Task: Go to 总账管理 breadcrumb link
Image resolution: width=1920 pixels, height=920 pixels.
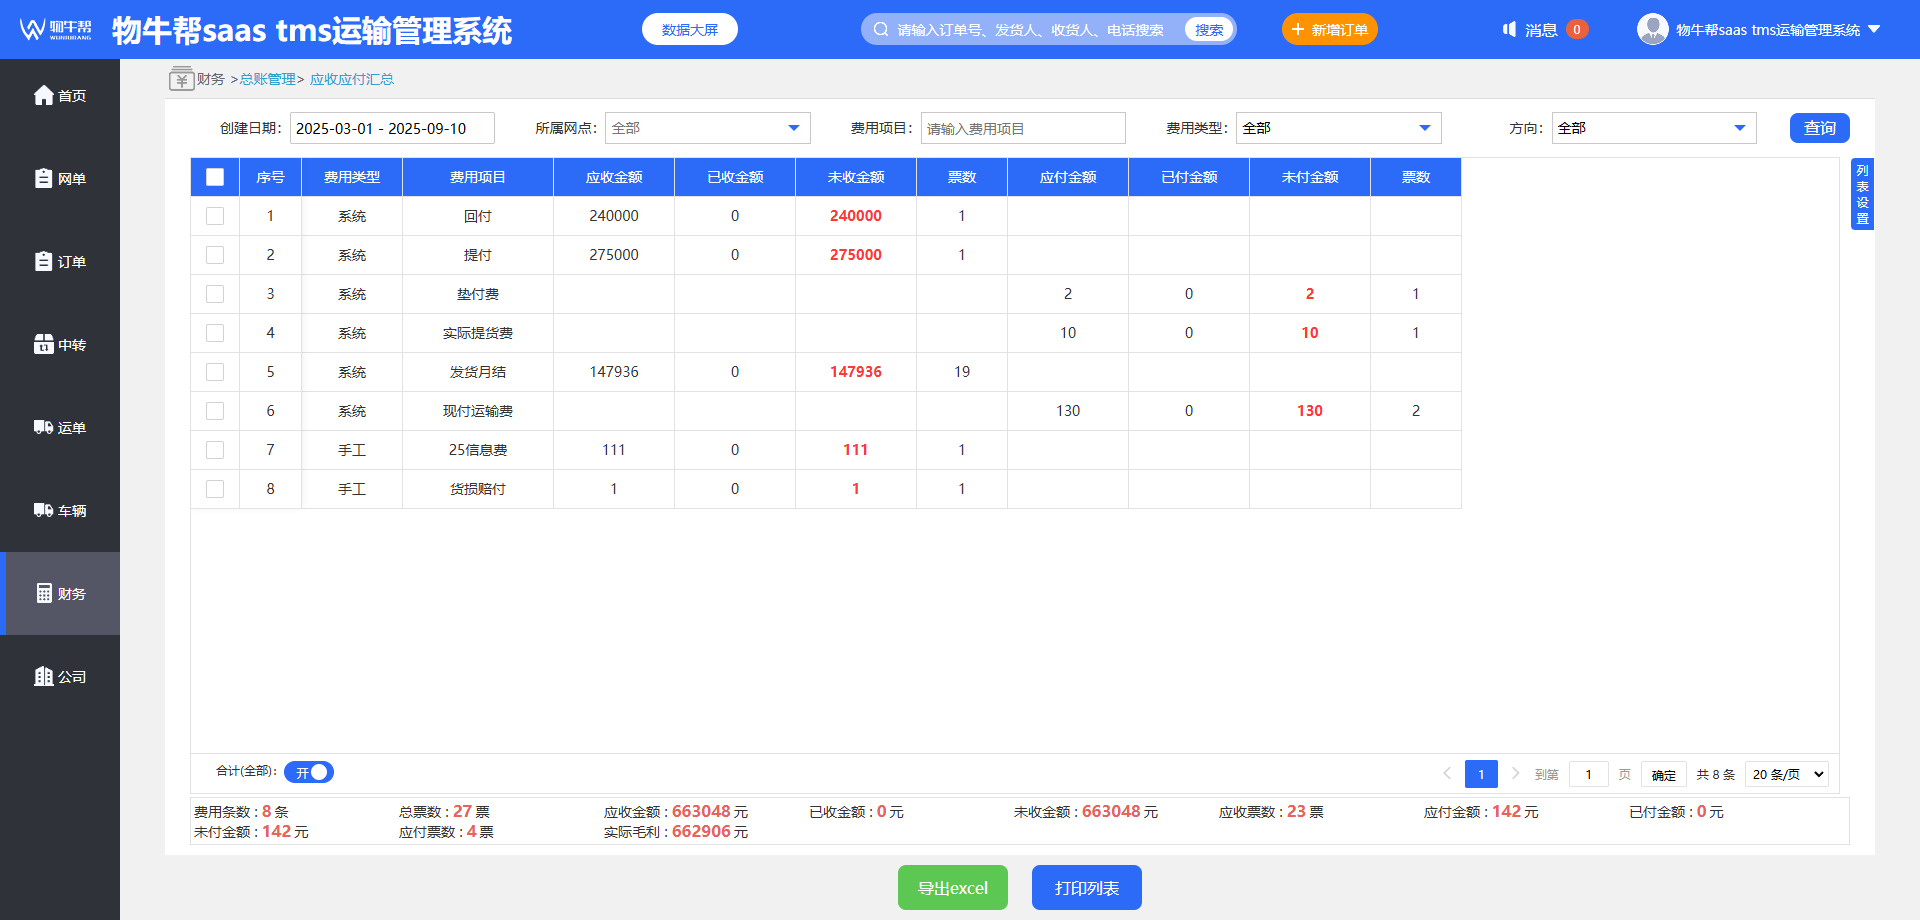Action: 267,79
